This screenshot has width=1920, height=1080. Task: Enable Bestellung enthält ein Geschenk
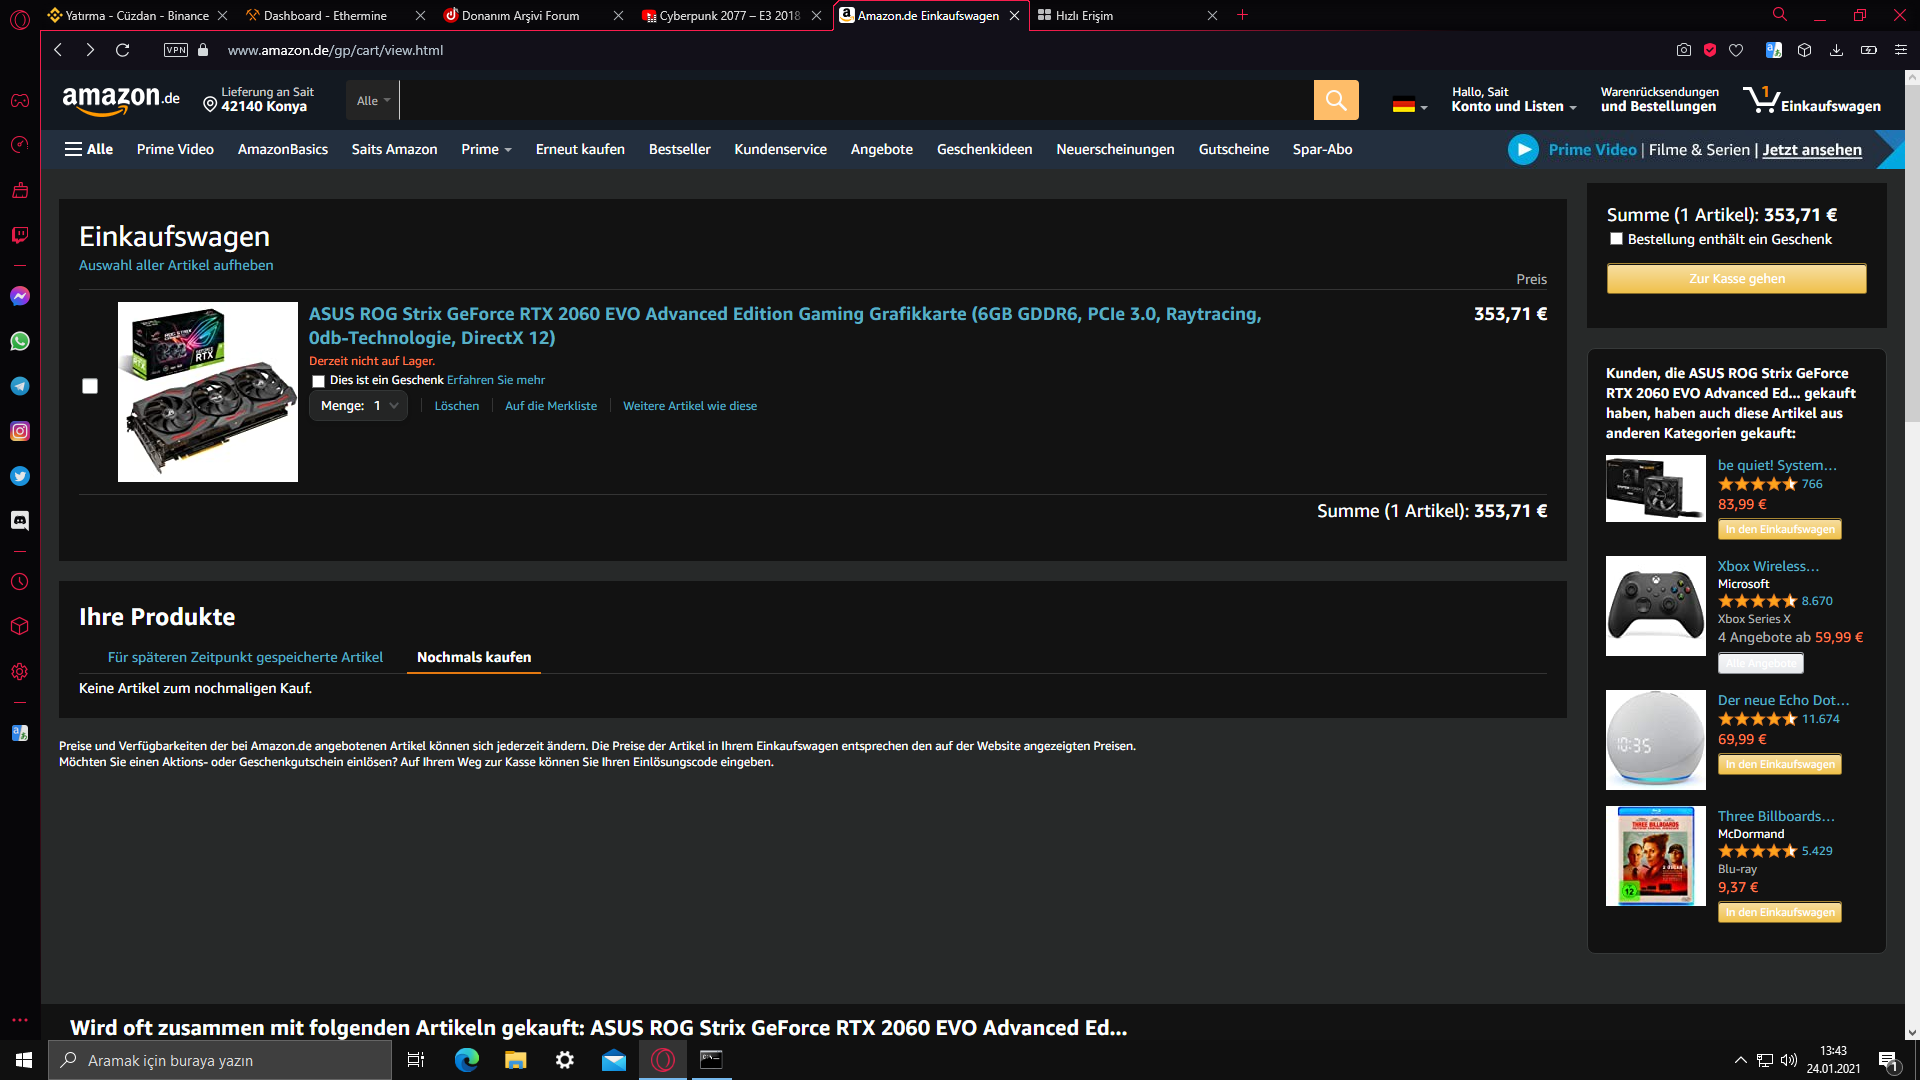point(1616,239)
